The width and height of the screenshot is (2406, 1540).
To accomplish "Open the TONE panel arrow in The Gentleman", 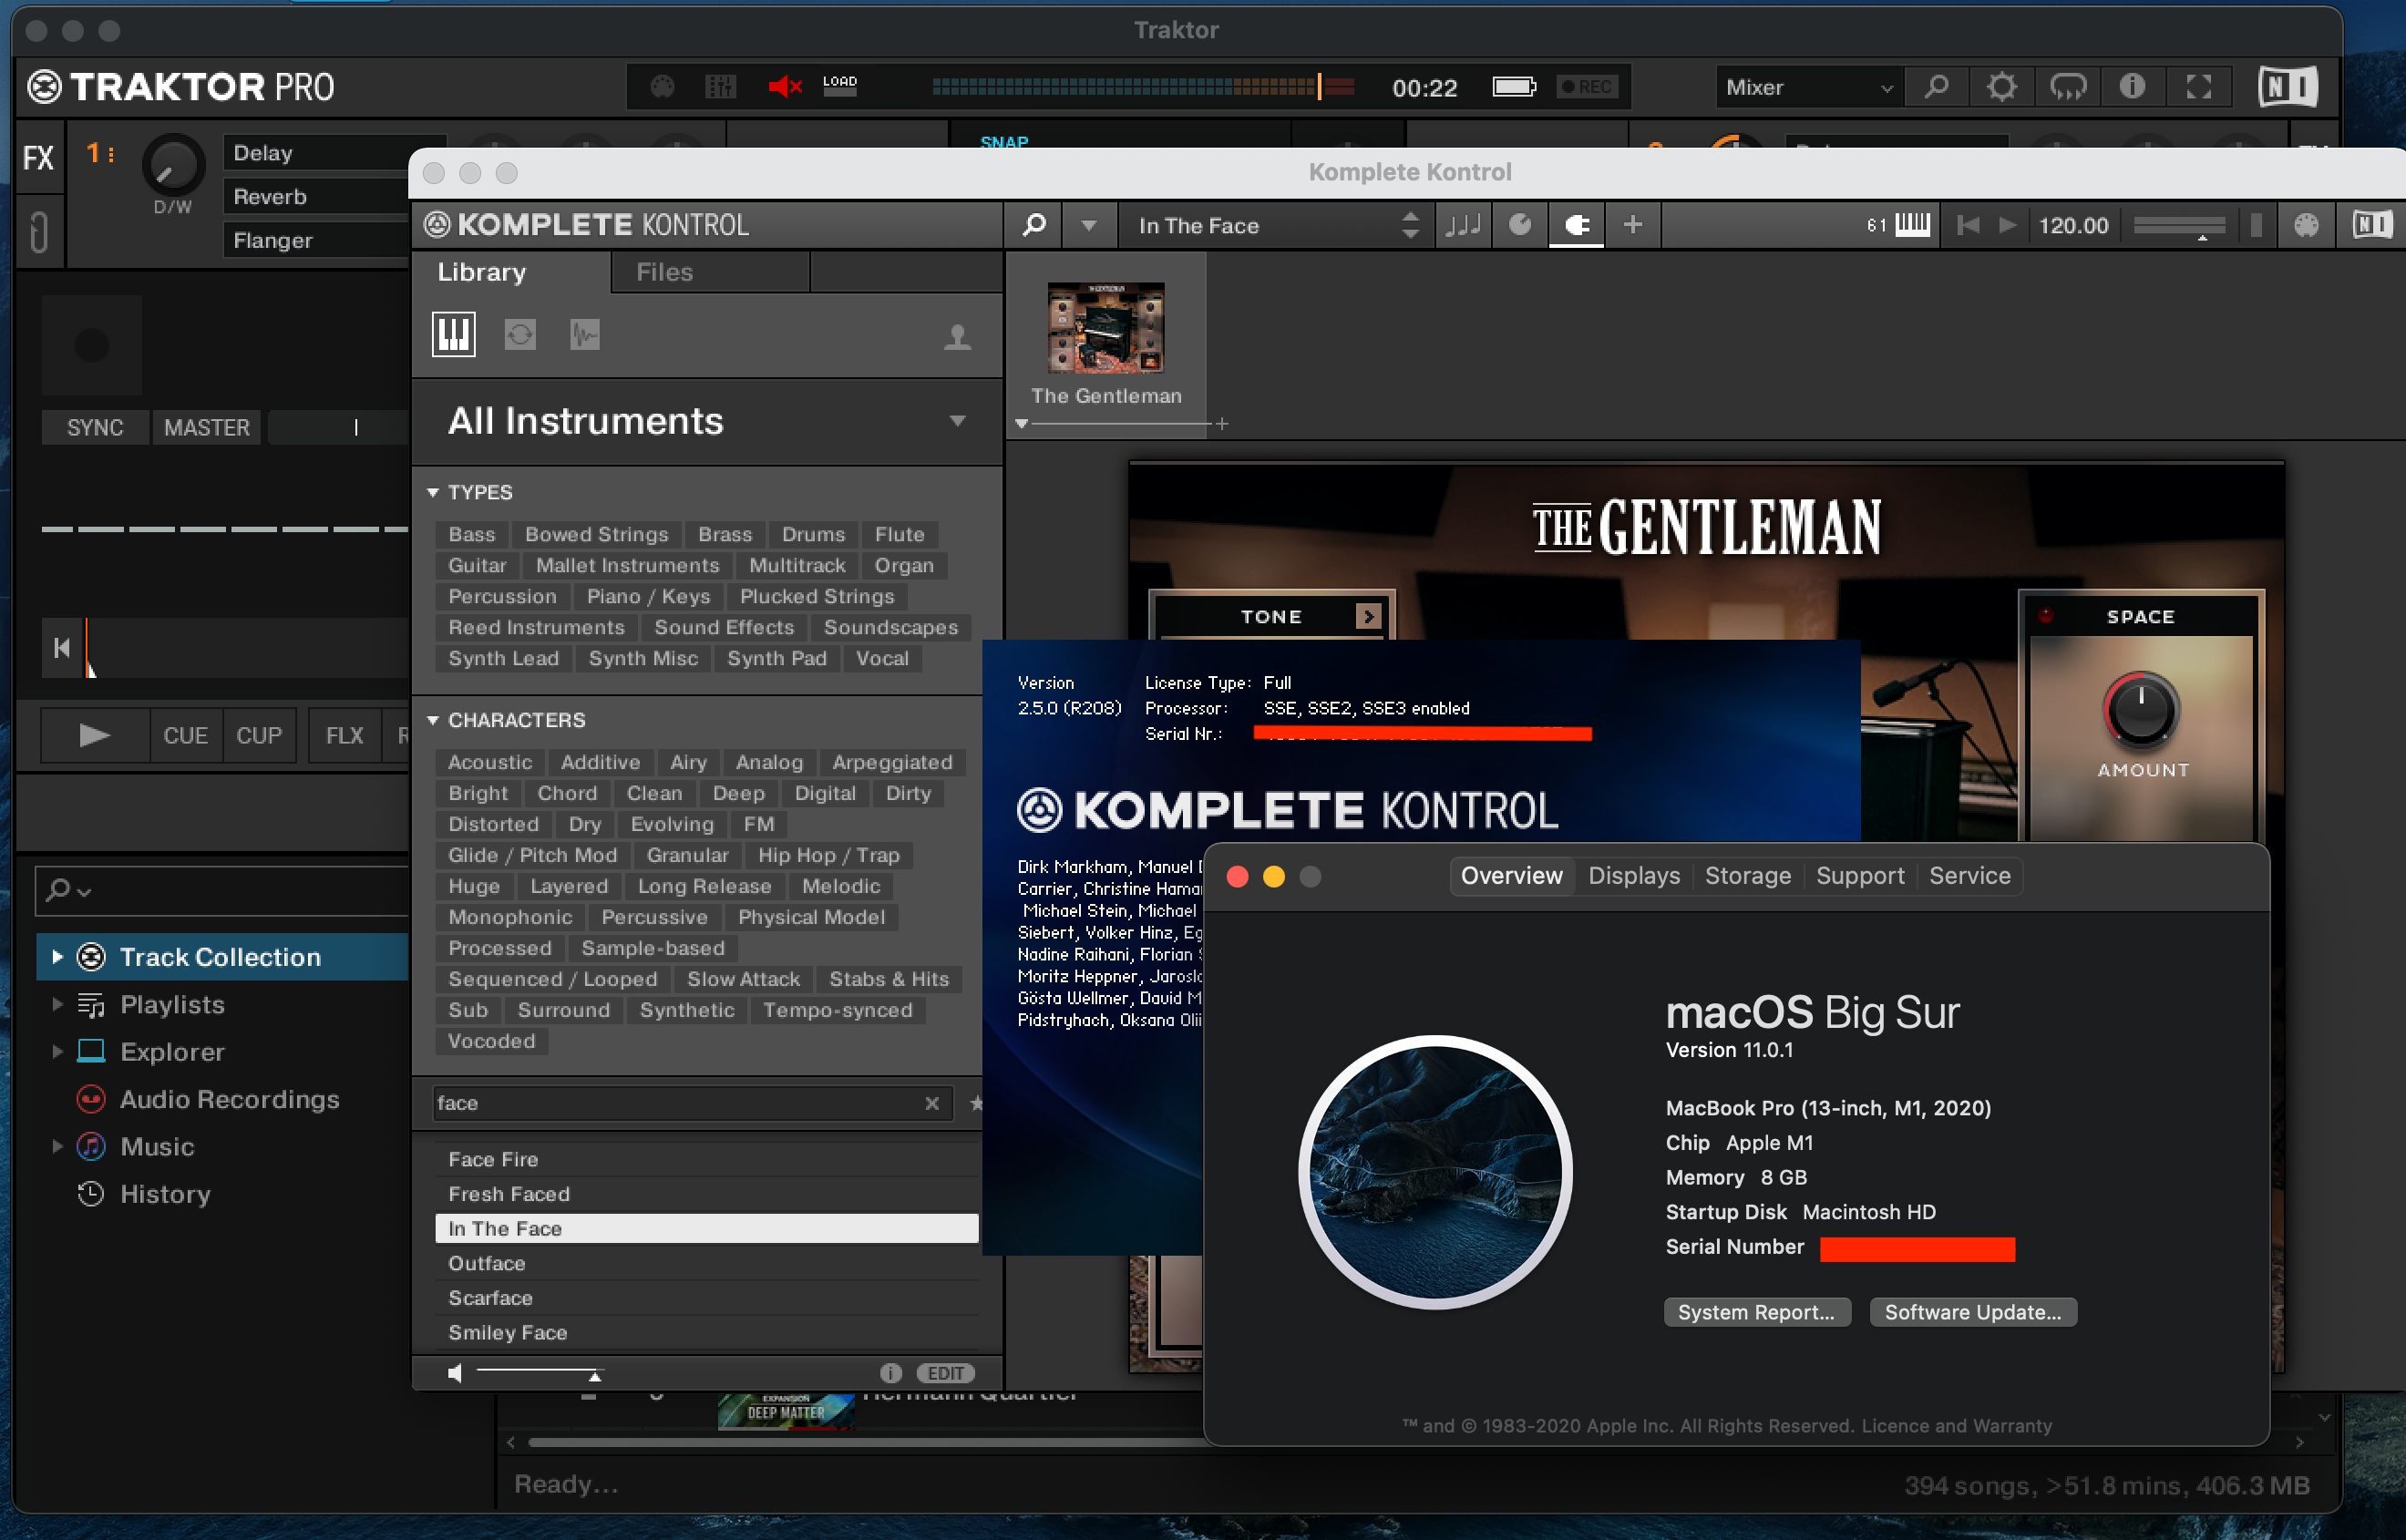I will pyautogui.click(x=1368, y=617).
